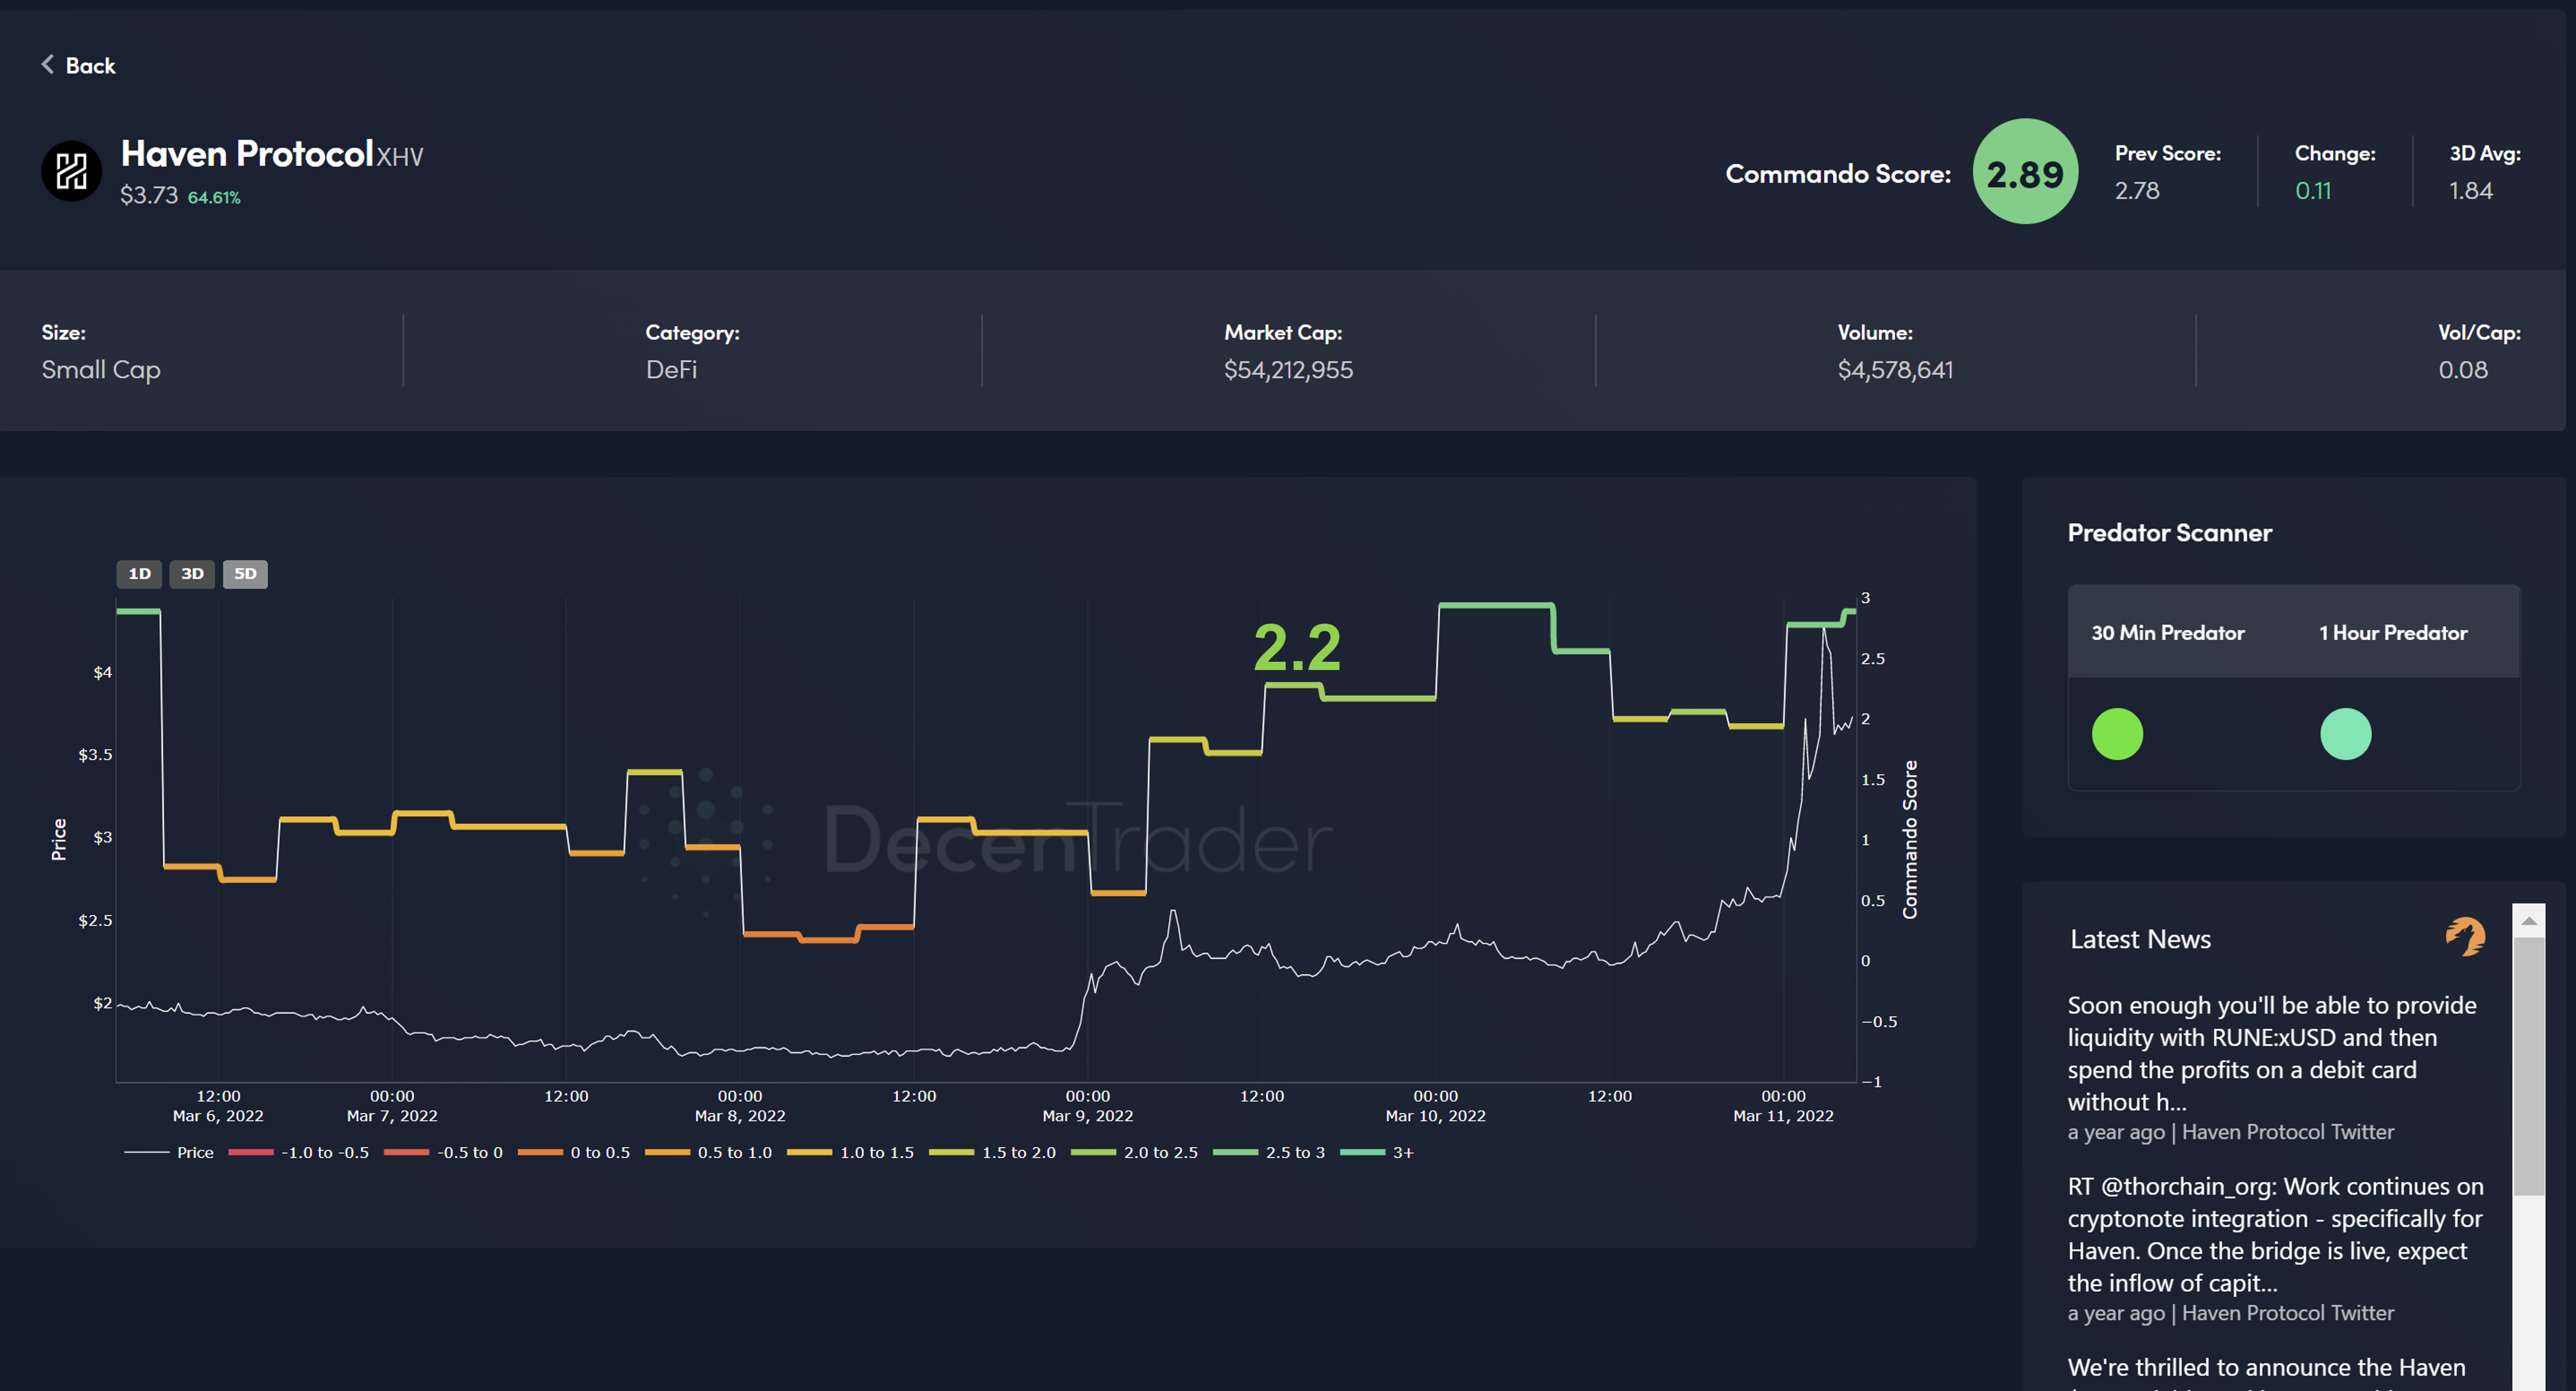Select the 1D chart range tab
The height and width of the screenshot is (1391, 2576).
pyautogui.click(x=139, y=573)
